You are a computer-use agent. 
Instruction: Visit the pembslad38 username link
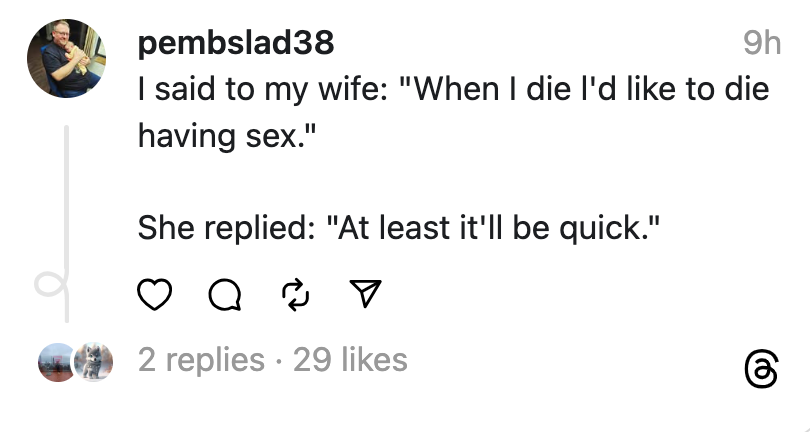click(235, 44)
